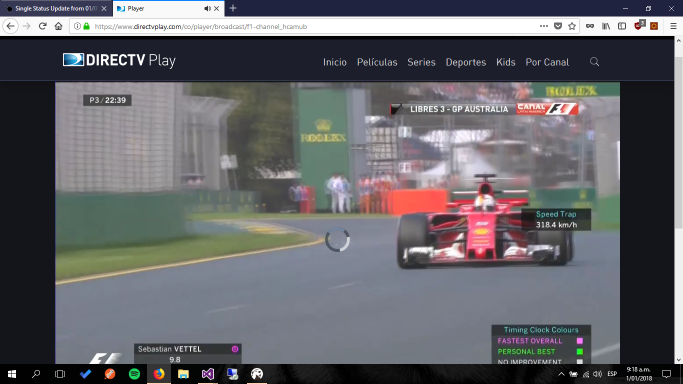The image size is (683, 384).
Task: Open the Firefox hamburger menu
Action: pos(673,26)
